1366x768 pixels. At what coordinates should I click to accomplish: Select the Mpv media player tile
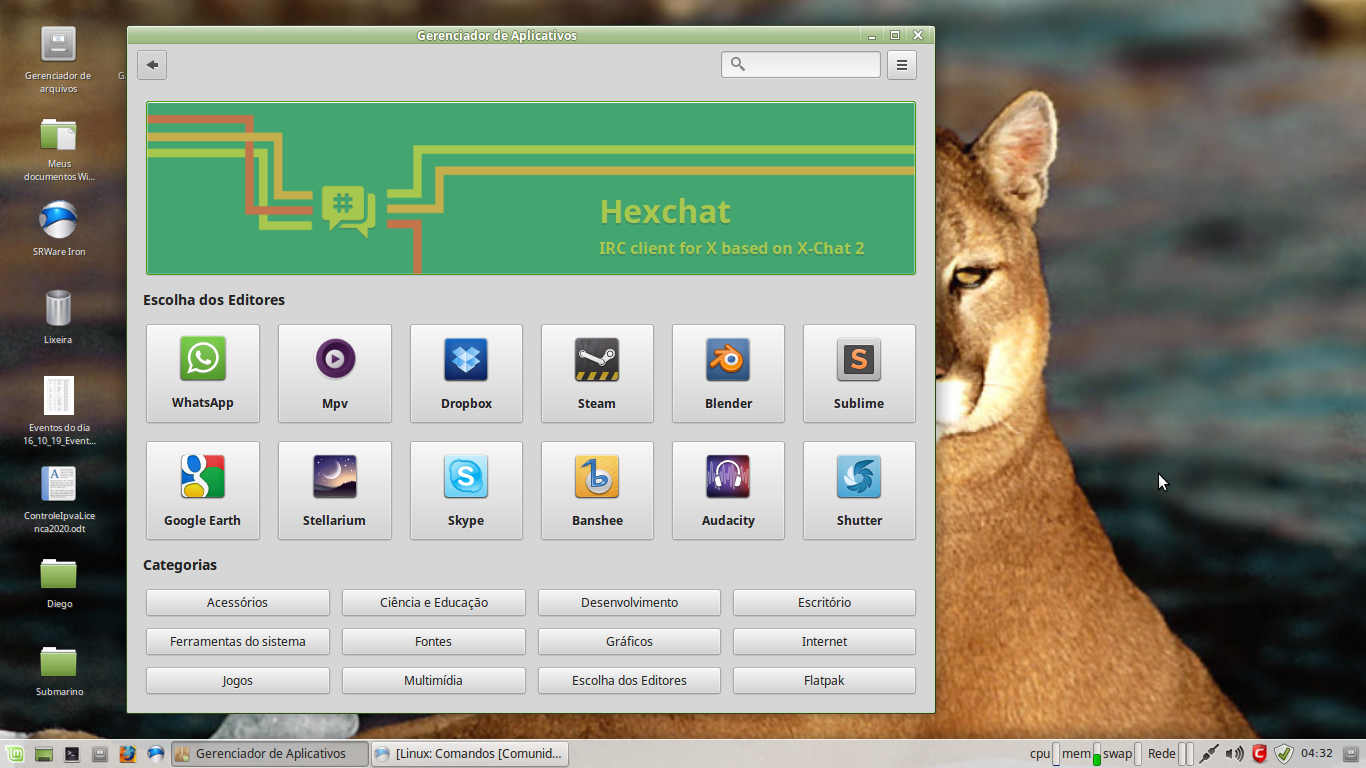[335, 373]
